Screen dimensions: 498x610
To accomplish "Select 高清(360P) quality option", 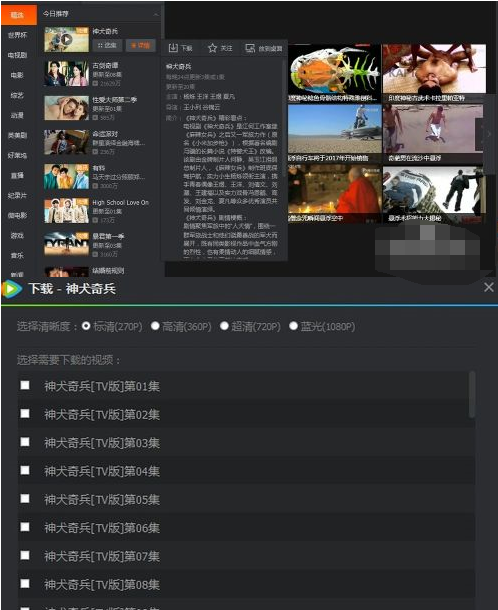I will coord(155,326).
